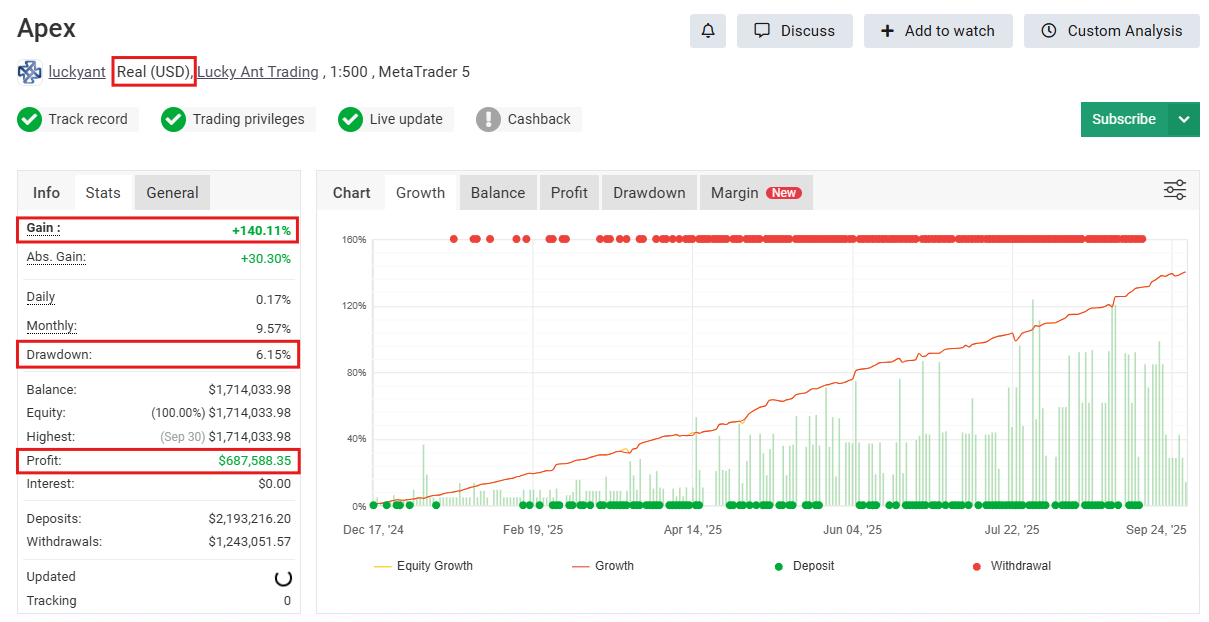
Task: Open the Lucky Ant Trading broker link
Action: tap(258, 72)
